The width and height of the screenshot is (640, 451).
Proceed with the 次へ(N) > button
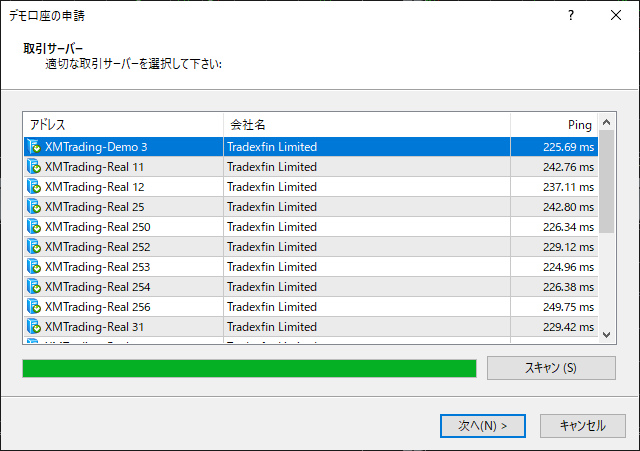(482, 426)
